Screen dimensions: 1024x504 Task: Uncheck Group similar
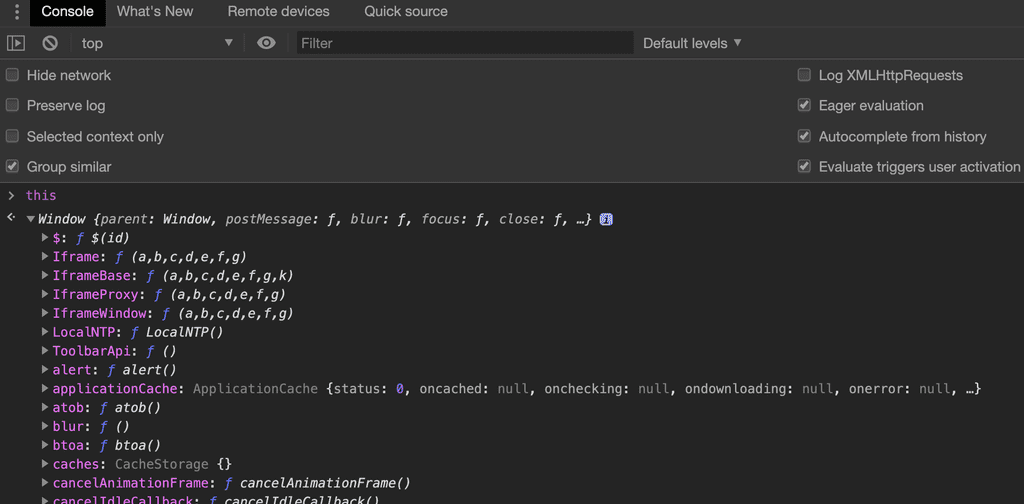tap(13, 166)
